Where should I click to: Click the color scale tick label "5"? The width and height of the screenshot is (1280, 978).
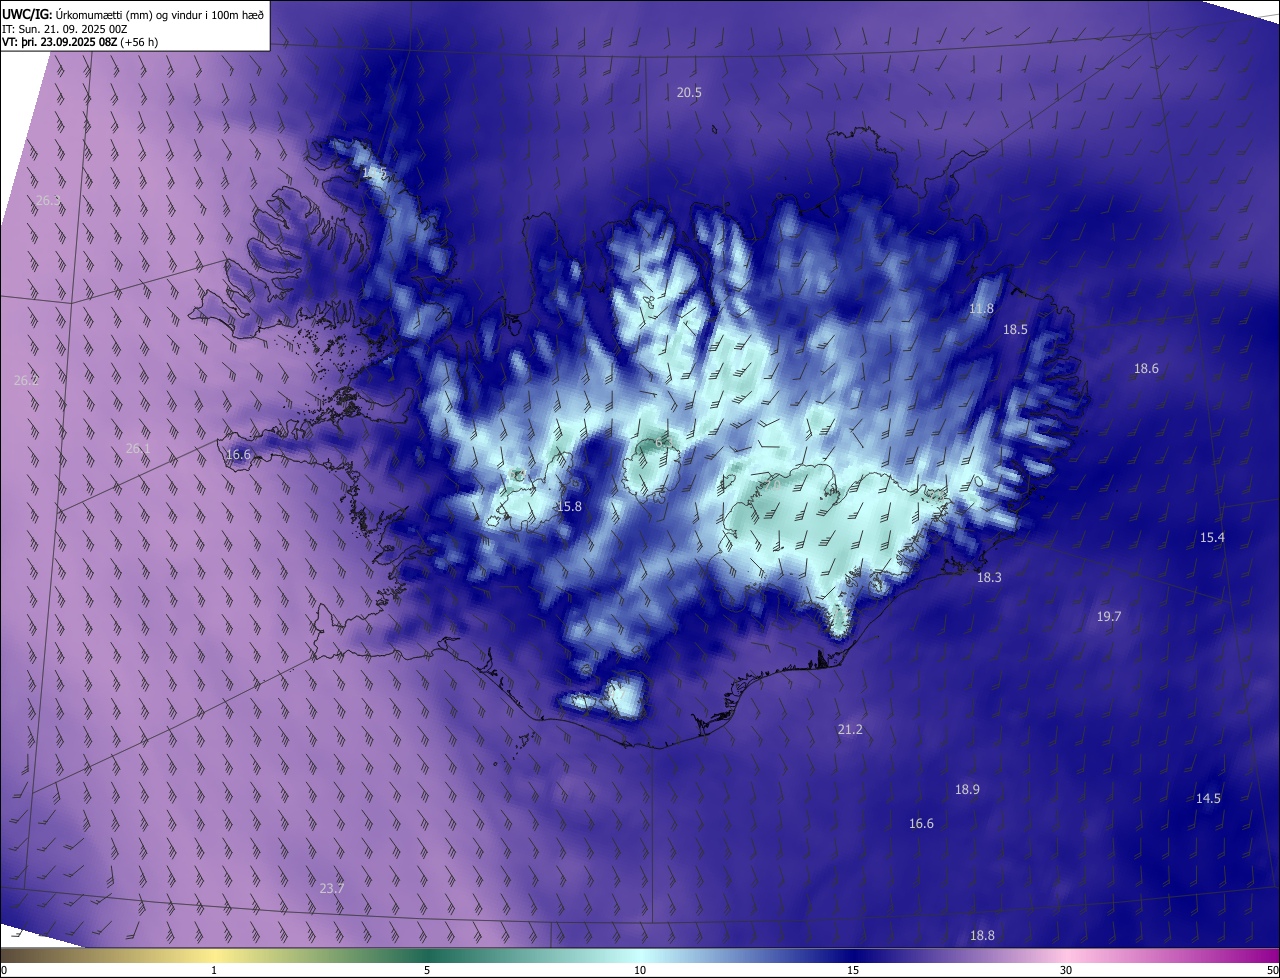point(427,971)
